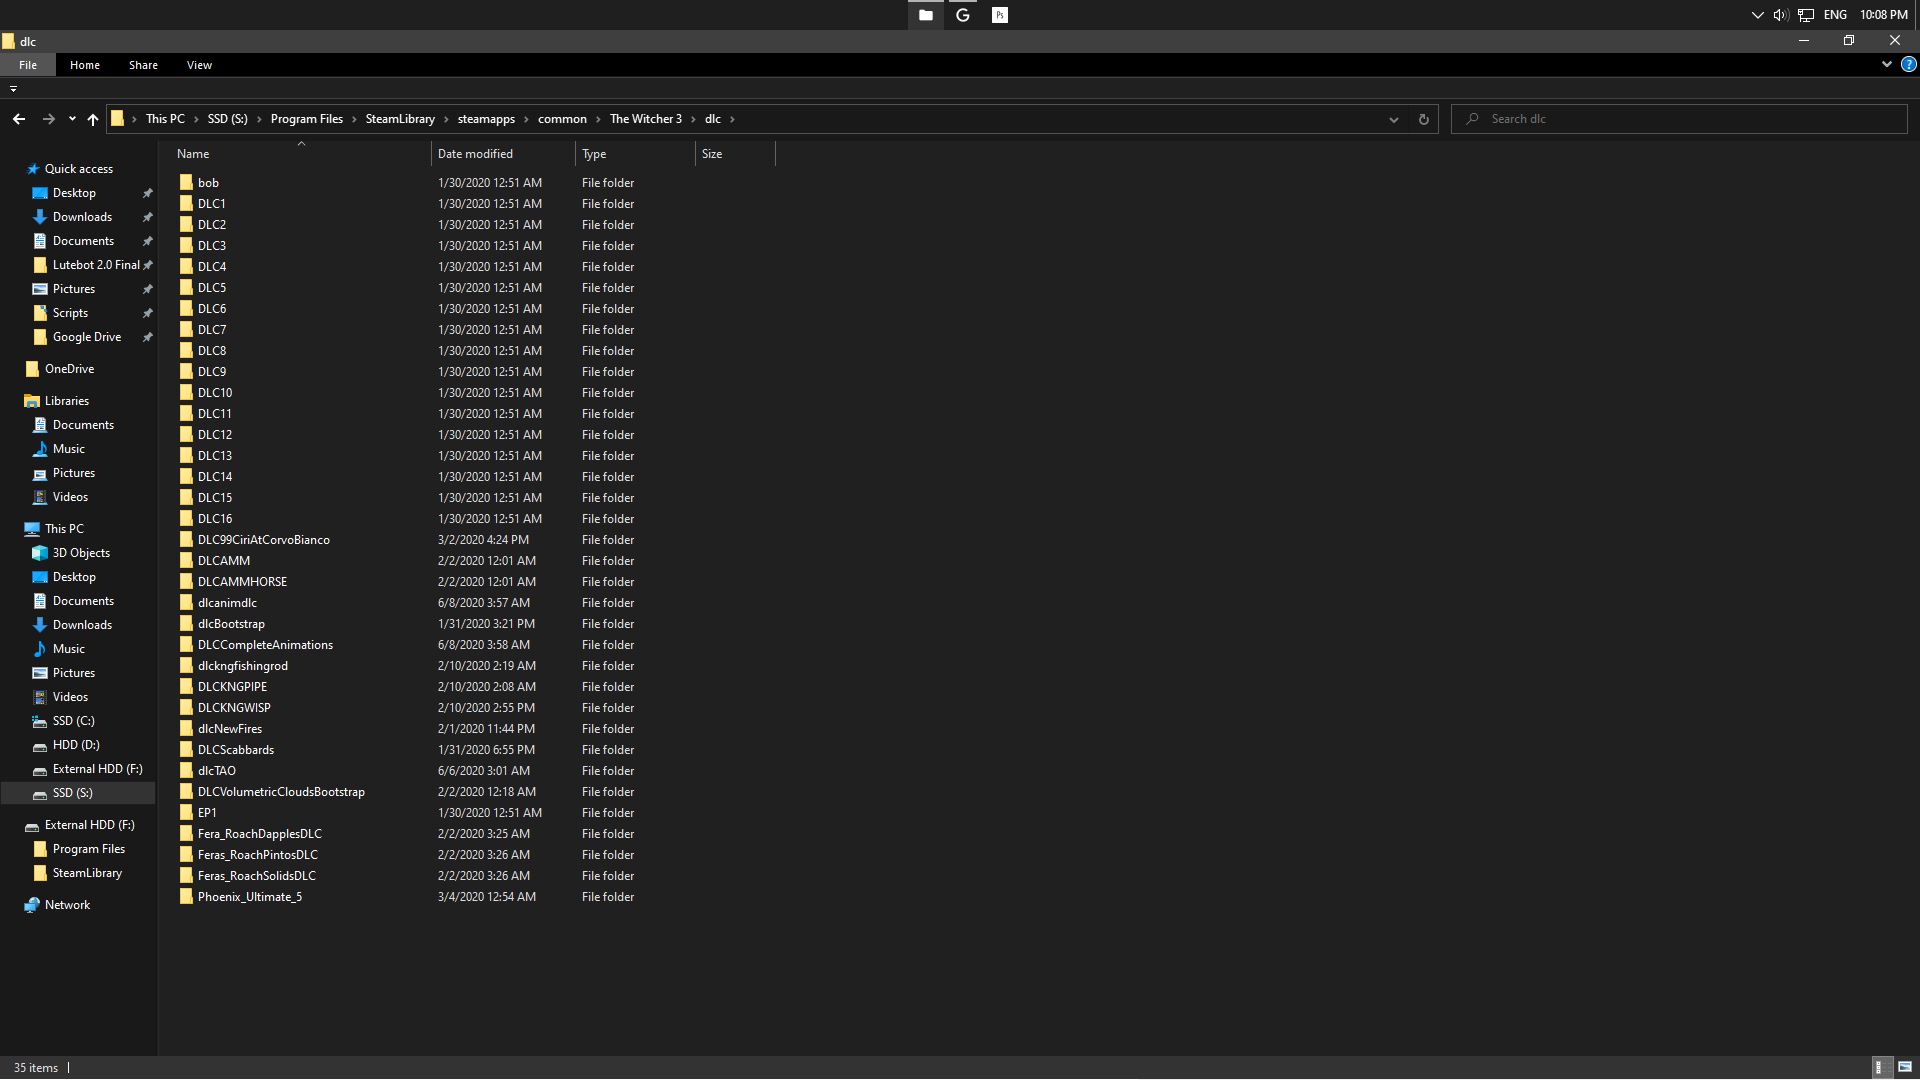
Task: Open Quick access in sidebar
Action: [78, 169]
